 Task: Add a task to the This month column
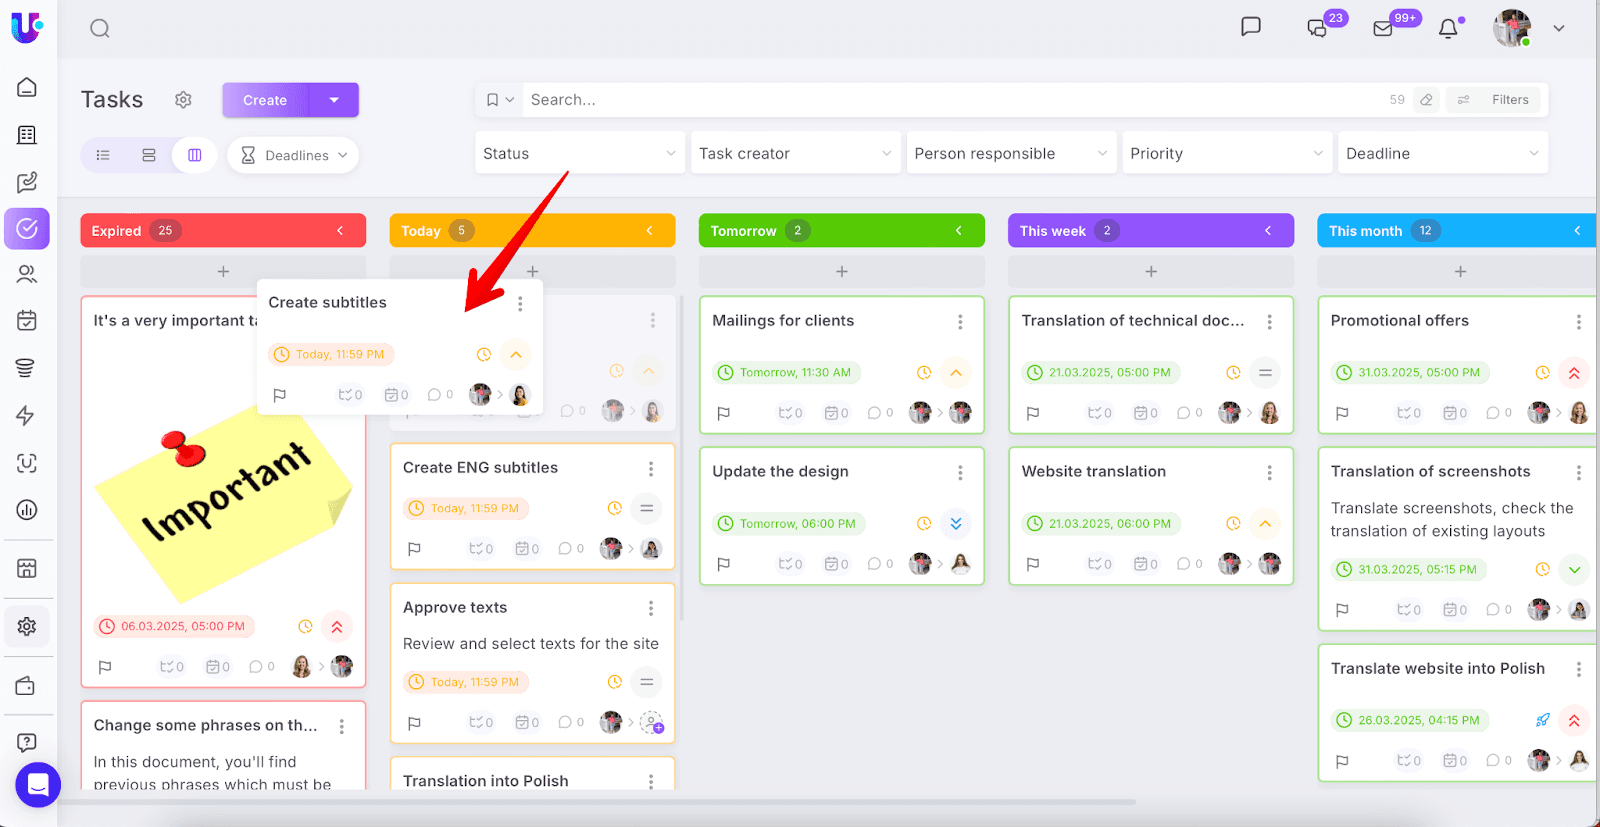coord(1460,272)
